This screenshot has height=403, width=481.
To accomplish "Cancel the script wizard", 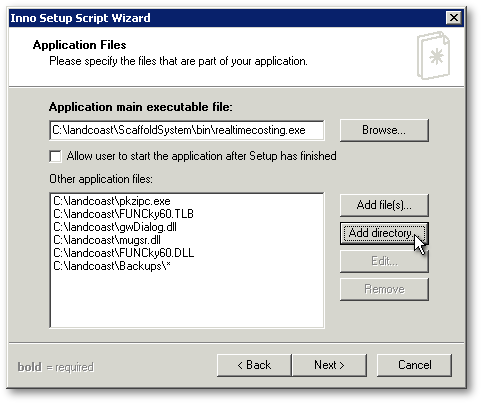I will point(415,365).
